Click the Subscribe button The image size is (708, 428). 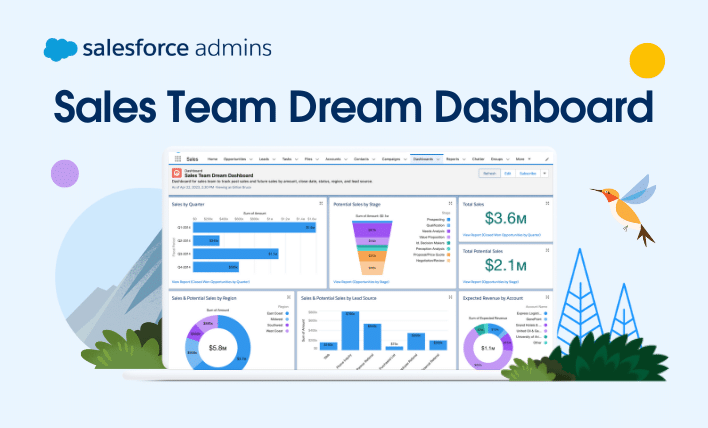[x=527, y=173]
